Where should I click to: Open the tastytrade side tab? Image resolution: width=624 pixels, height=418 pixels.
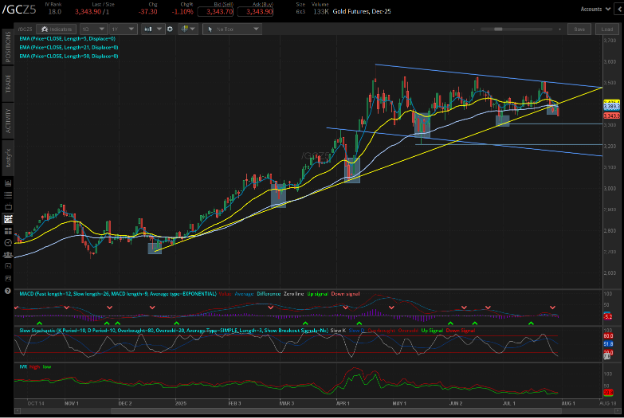coord(8,158)
